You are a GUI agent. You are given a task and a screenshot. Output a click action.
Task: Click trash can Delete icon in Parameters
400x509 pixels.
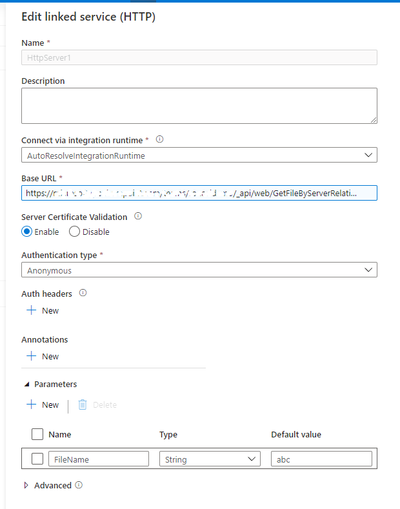point(82,404)
